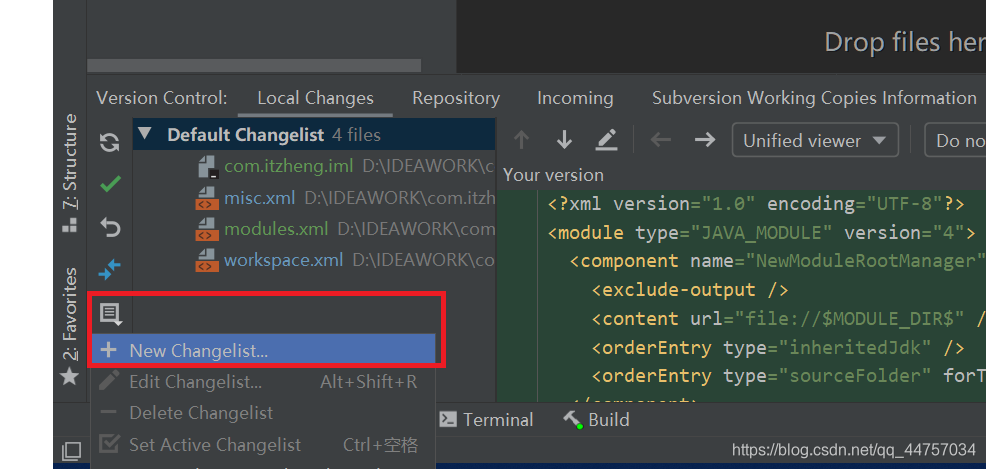The height and width of the screenshot is (469, 986).
Task: Click the modules.xml file type icon
Action: click(x=207, y=229)
